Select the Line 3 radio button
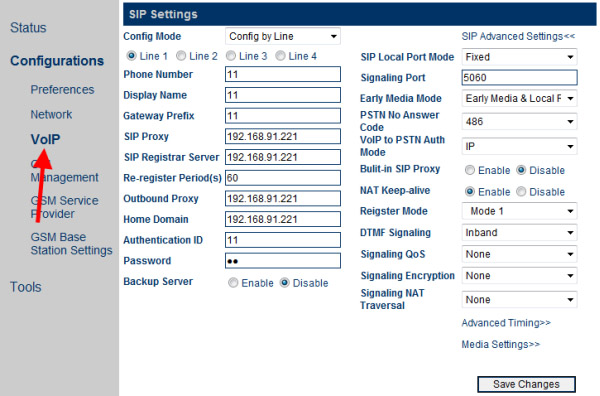600x396 pixels. (x=231, y=56)
